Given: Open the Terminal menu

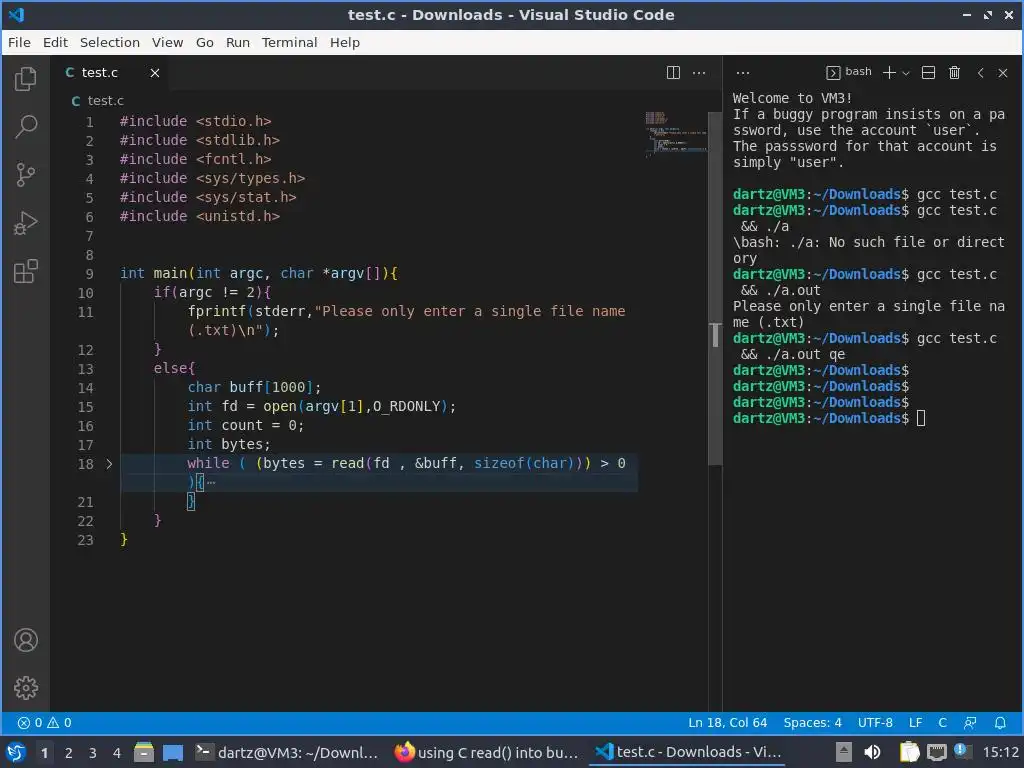Looking at the screenshot, I should coord(289,42).
